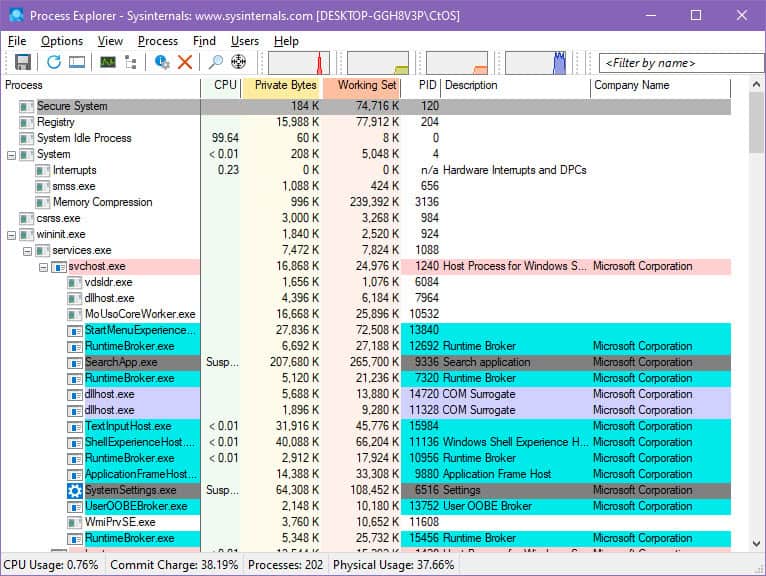
Task: Collapse the svchost.exe tree node
Action: click(43, 267)
